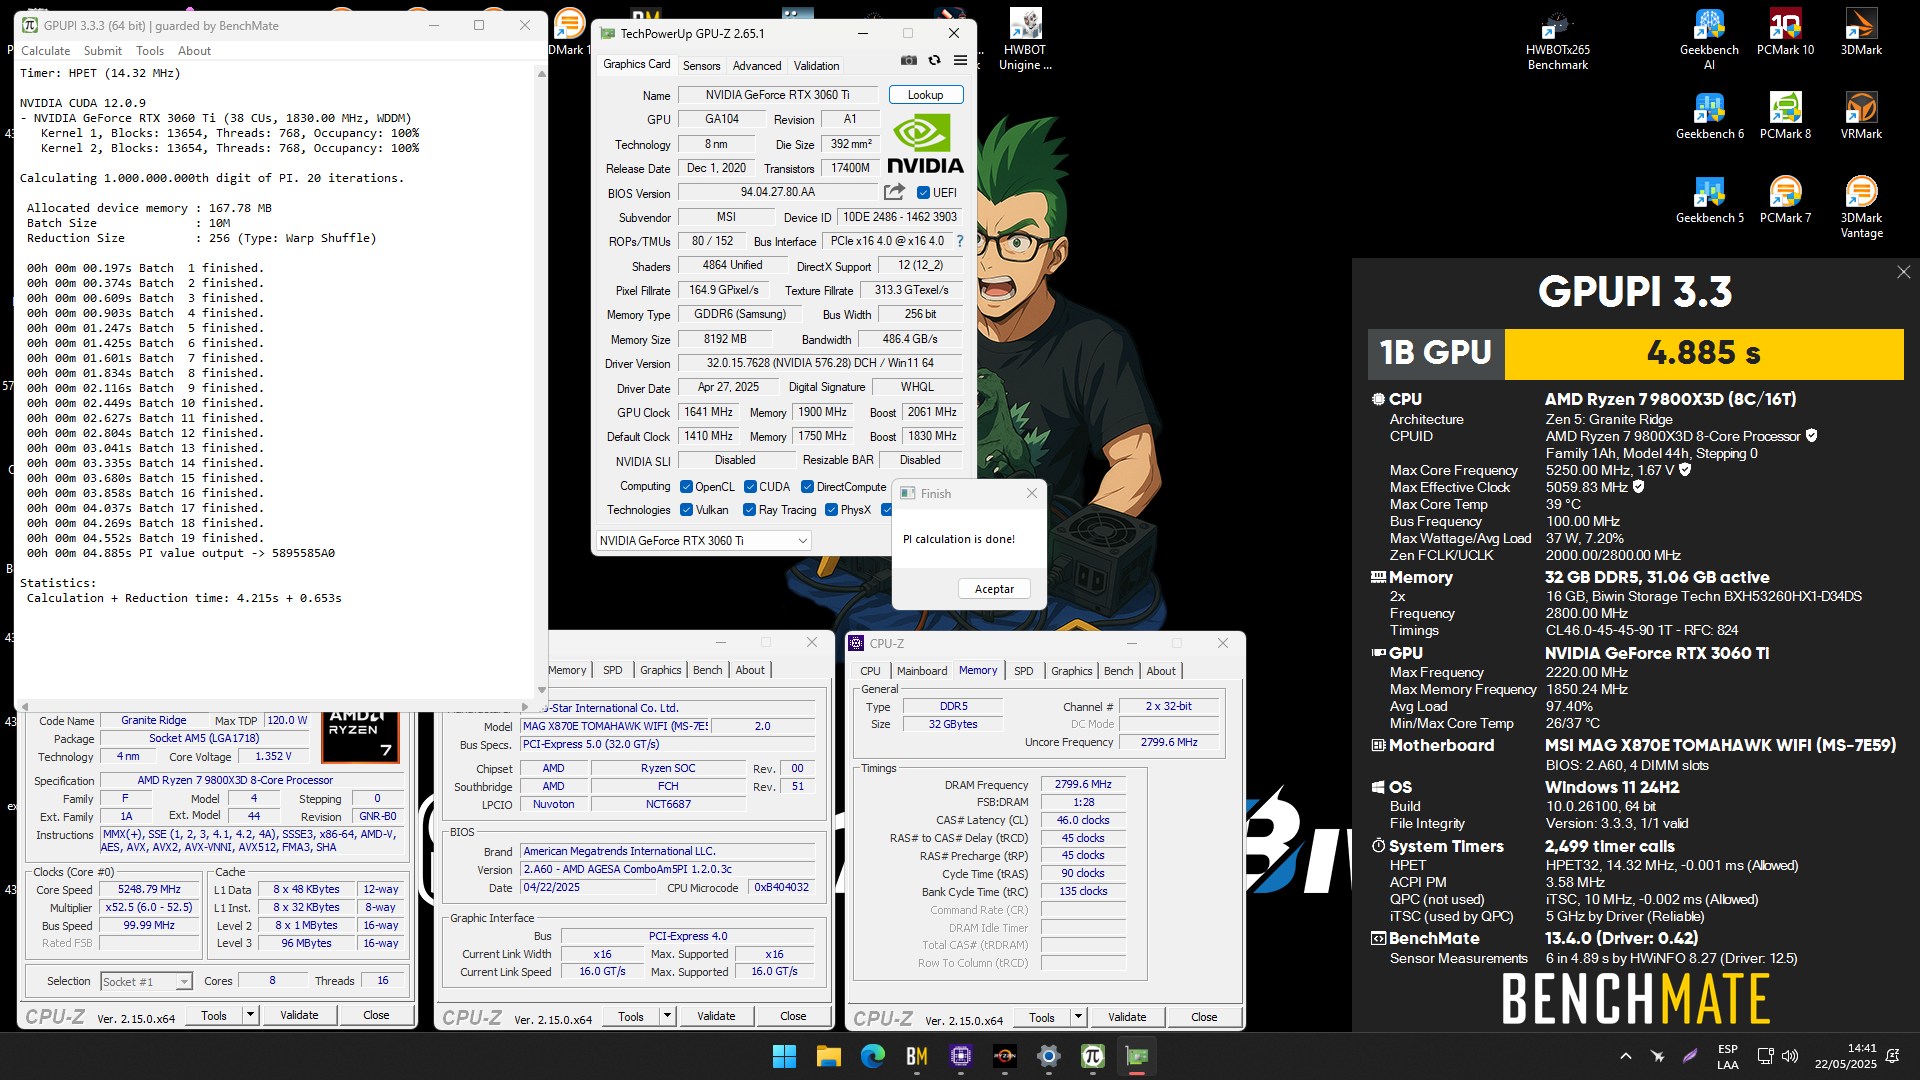Viewport: 1920px width, 1080px height.
Task: Open Submit menu in GPUPI
Action: pos(103,51)
